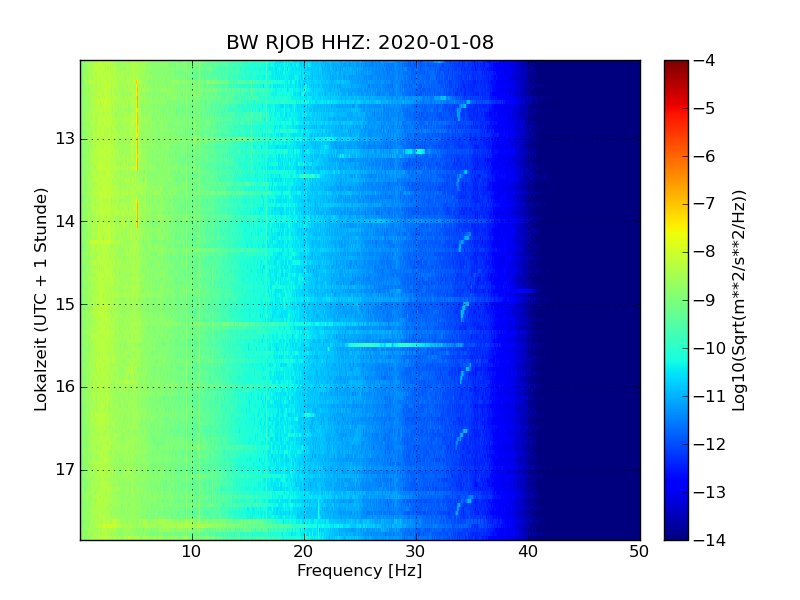Click the colorbar tick label '−9'
Image resolution: width=800 pixels, height=600 pixels.
click(x=705, y=300)
